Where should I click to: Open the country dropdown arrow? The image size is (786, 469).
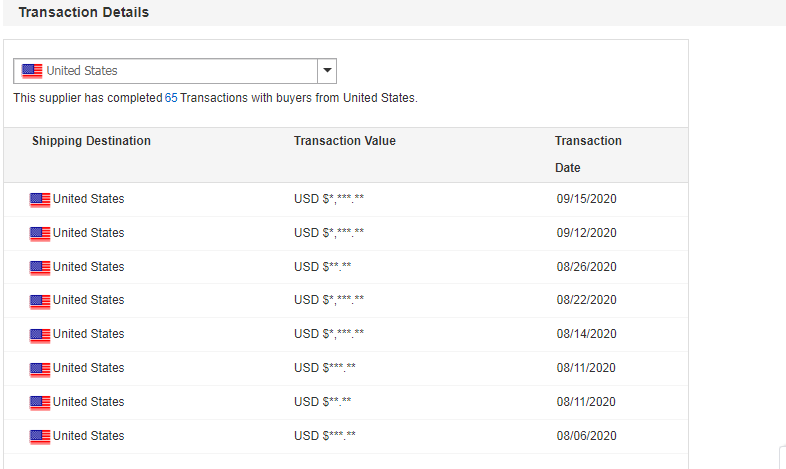point(327,71)
